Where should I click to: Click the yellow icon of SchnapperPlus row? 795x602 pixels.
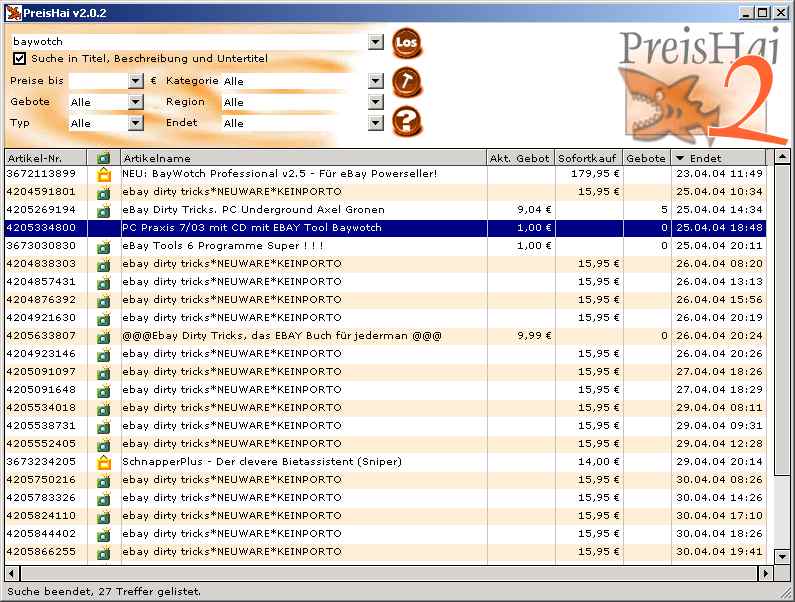click(x=104, y=462)
